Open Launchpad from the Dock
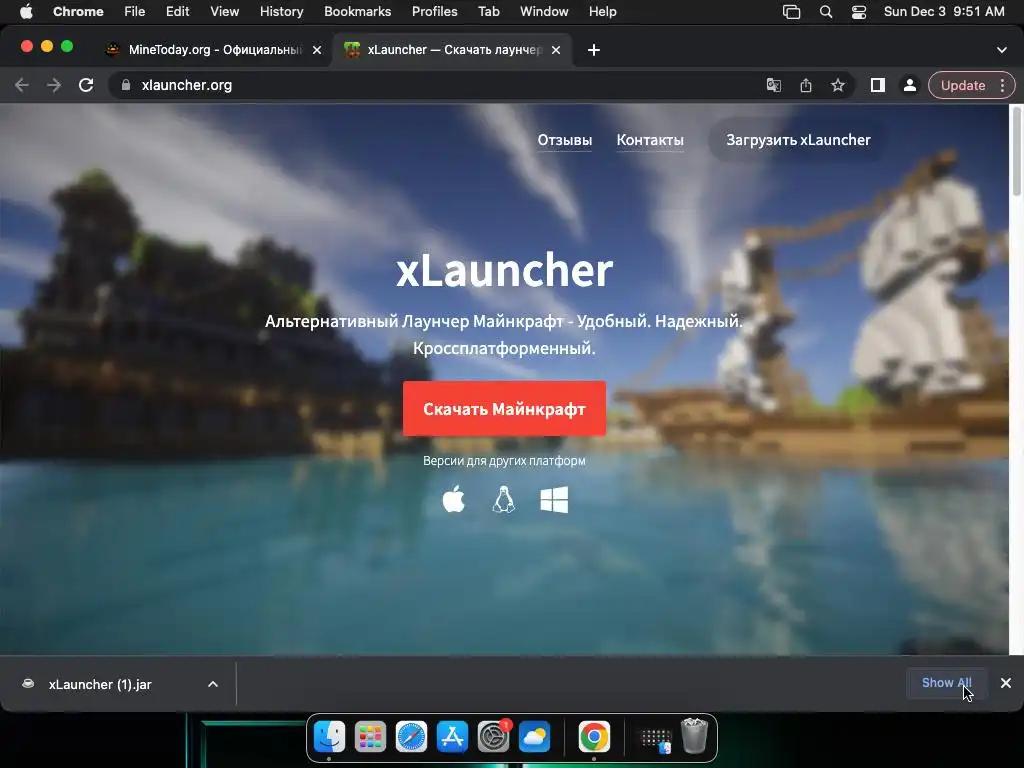The height and width of the screenshot is (768, 1024). point(370,737)
